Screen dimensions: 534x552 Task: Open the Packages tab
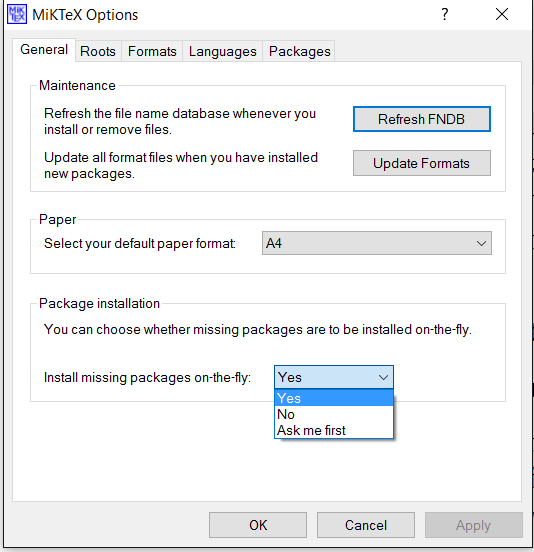[x=300, y=51]
